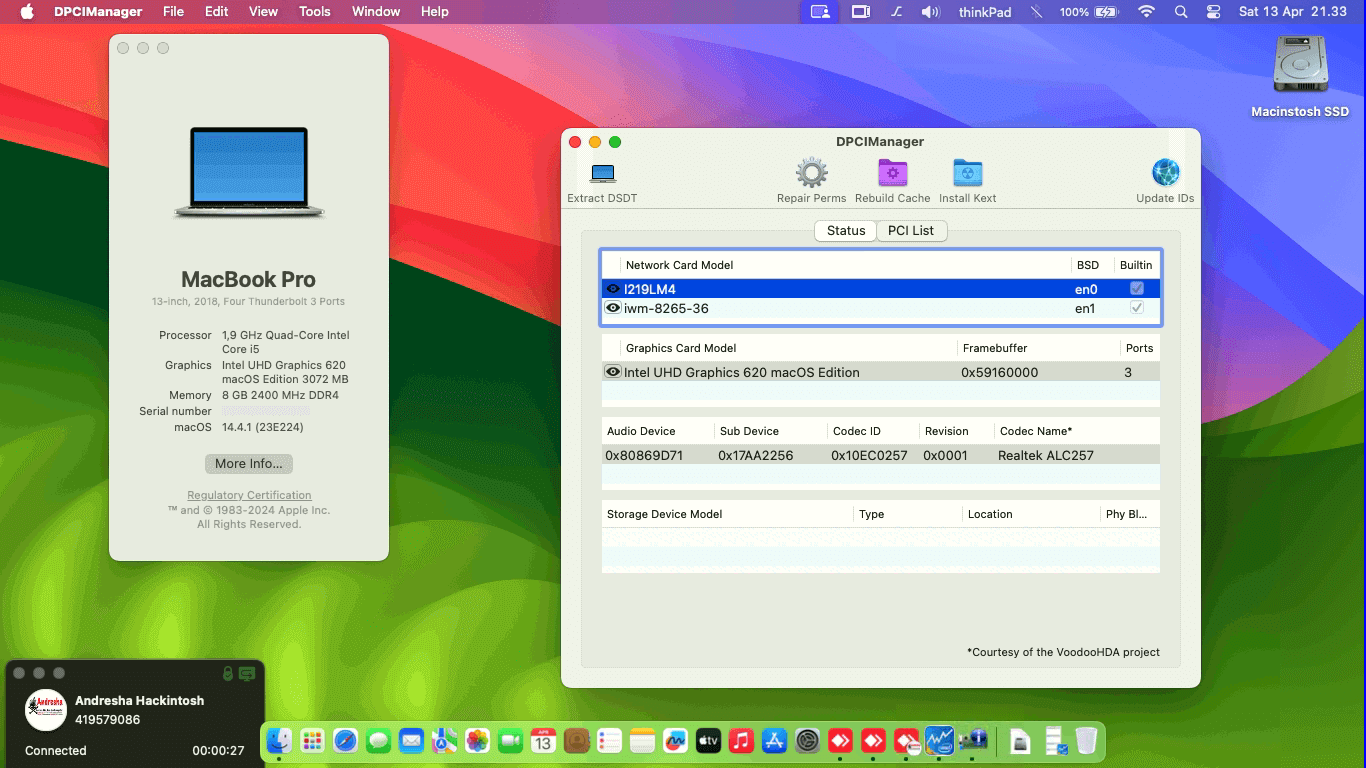
Task: Toggle the eye icon for Intel UHD Graphics 620
Action: coord(613,372)
